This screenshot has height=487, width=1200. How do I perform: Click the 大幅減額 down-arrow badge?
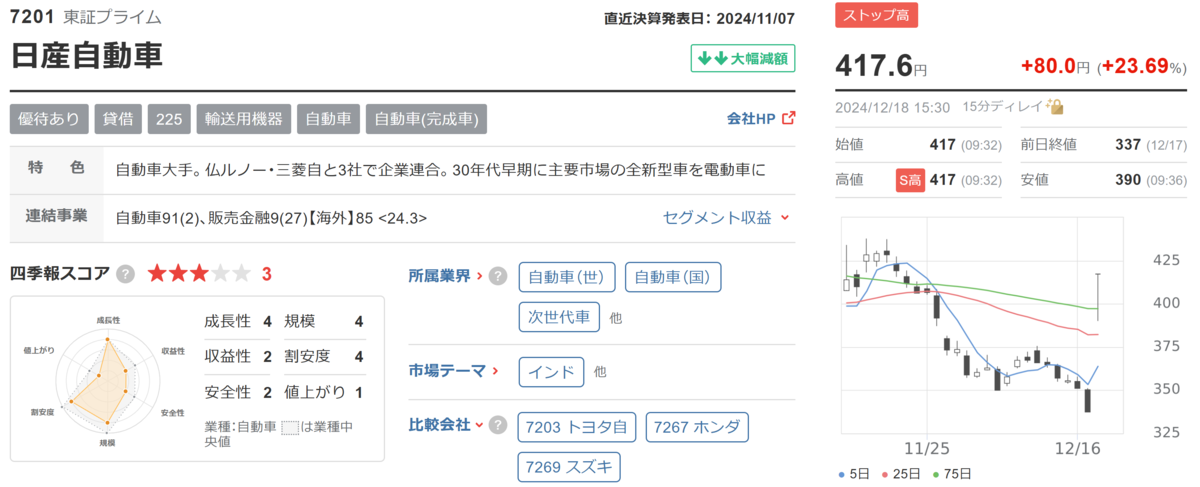coord(742,59)
